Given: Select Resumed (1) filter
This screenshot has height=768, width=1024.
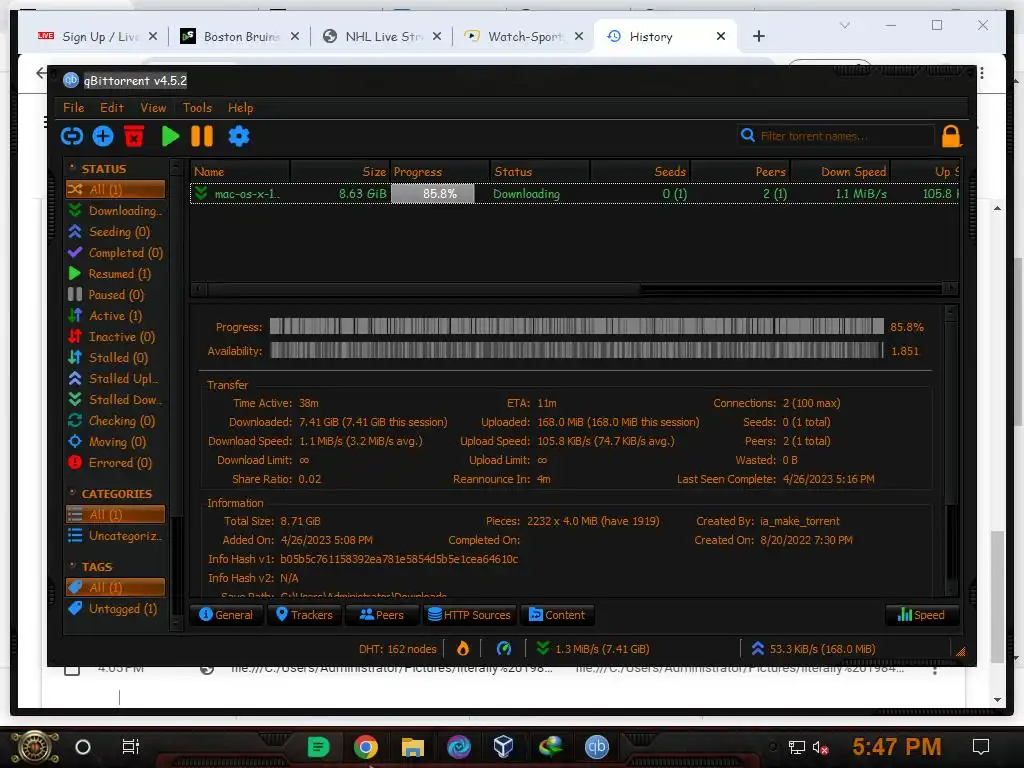Looking at the screenshot, I should point(115,274).
